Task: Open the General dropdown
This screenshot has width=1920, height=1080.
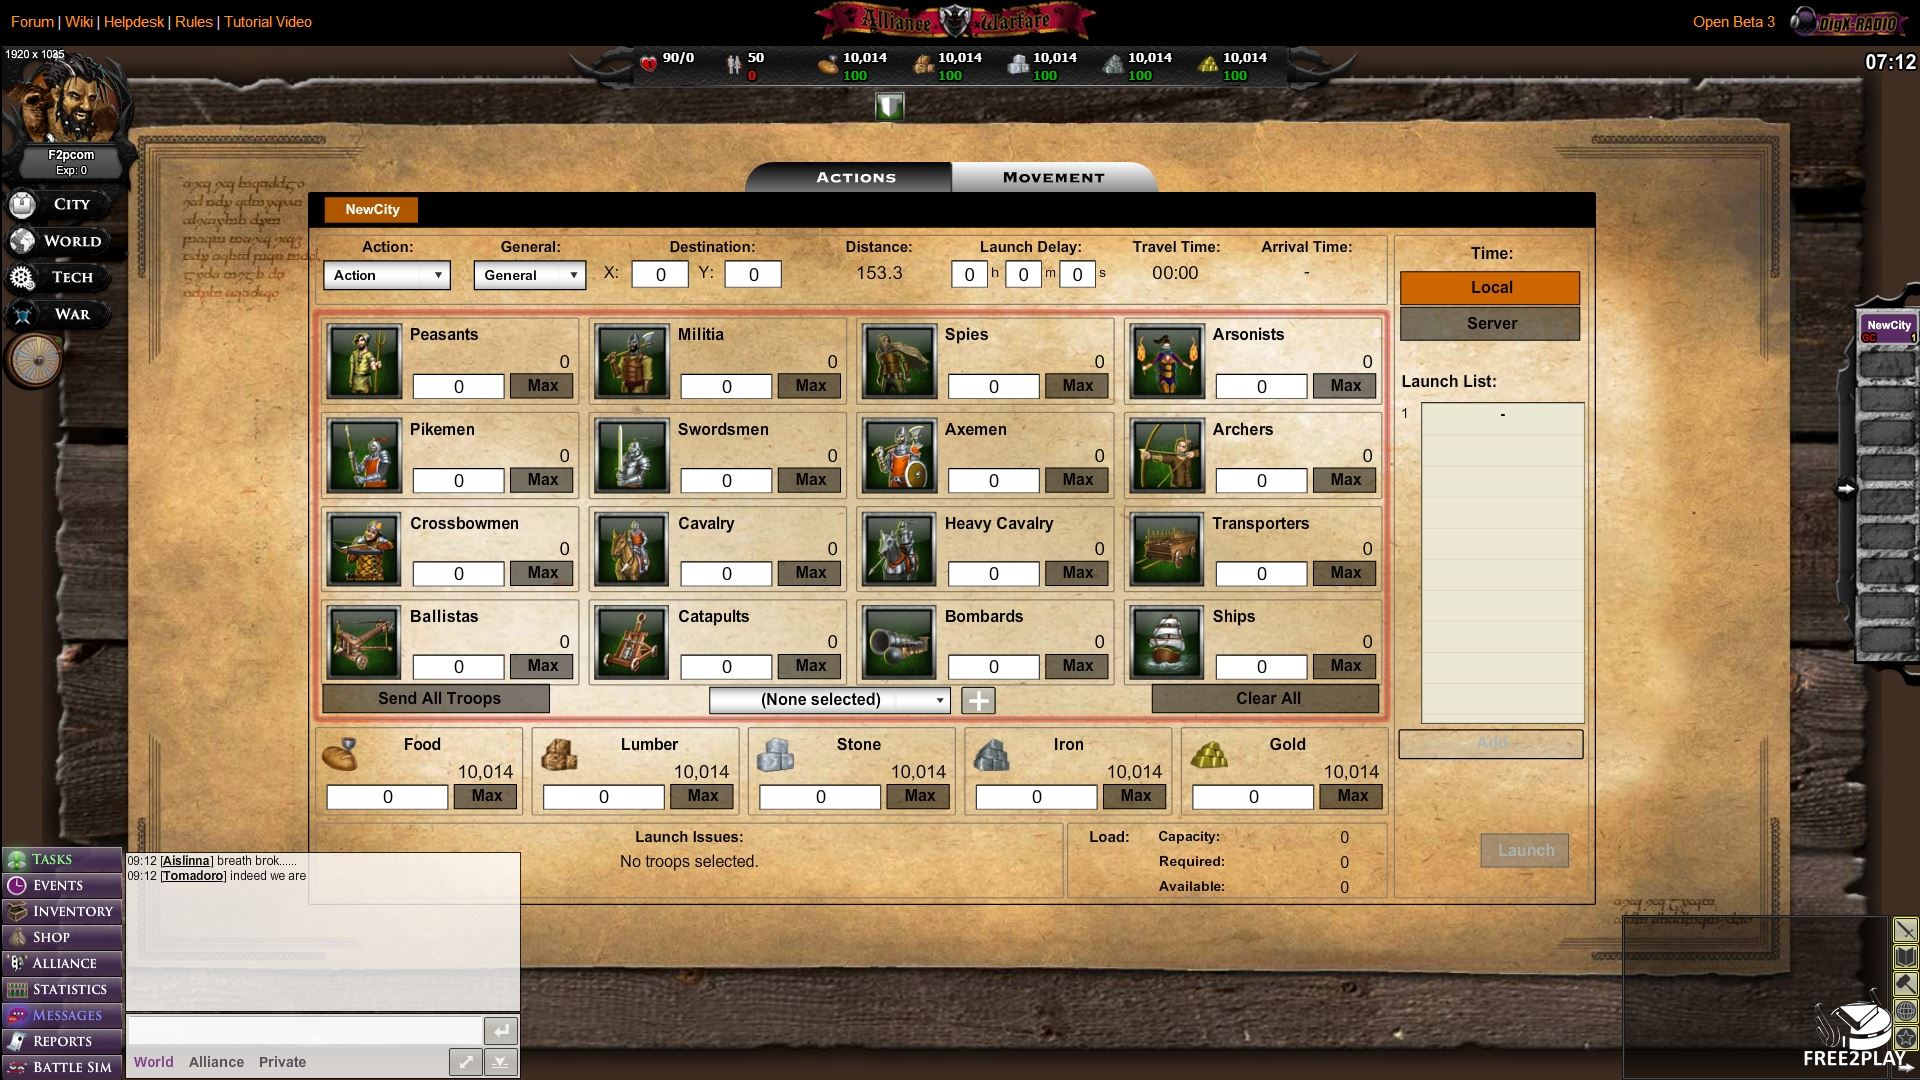Action: click(x=529, y=275)
